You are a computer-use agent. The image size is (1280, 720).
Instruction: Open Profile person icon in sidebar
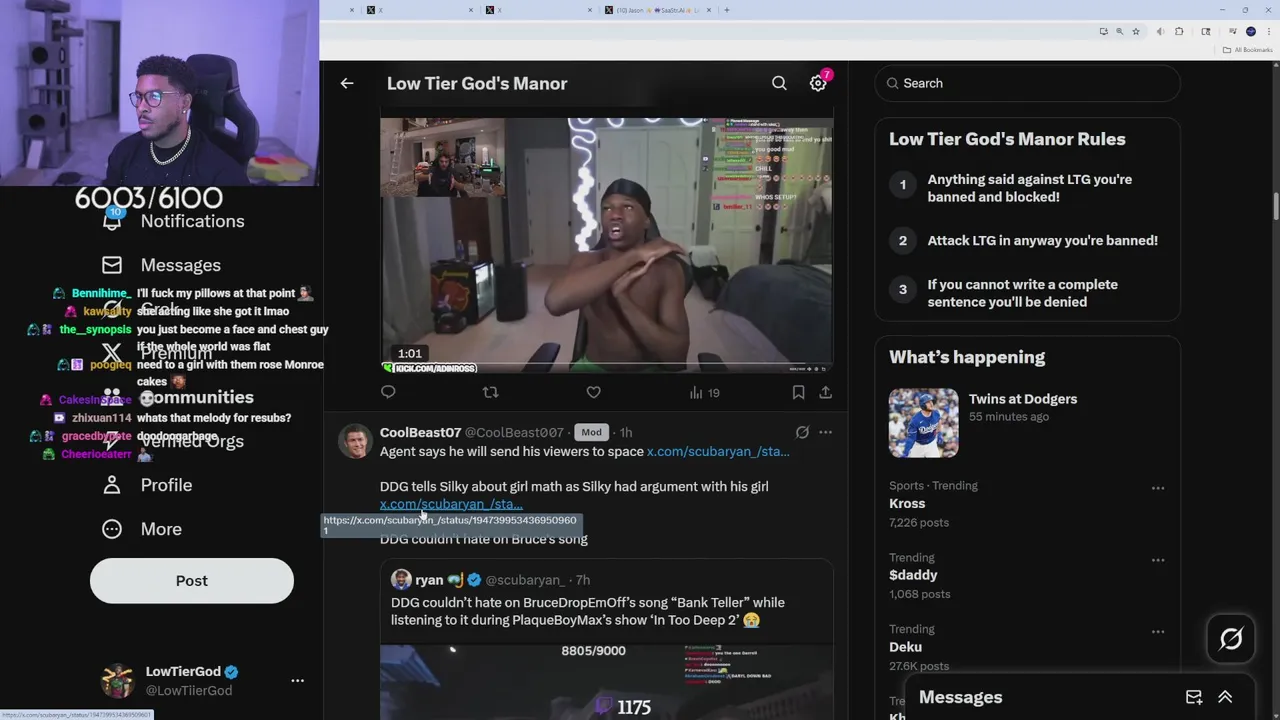[112, 485]
